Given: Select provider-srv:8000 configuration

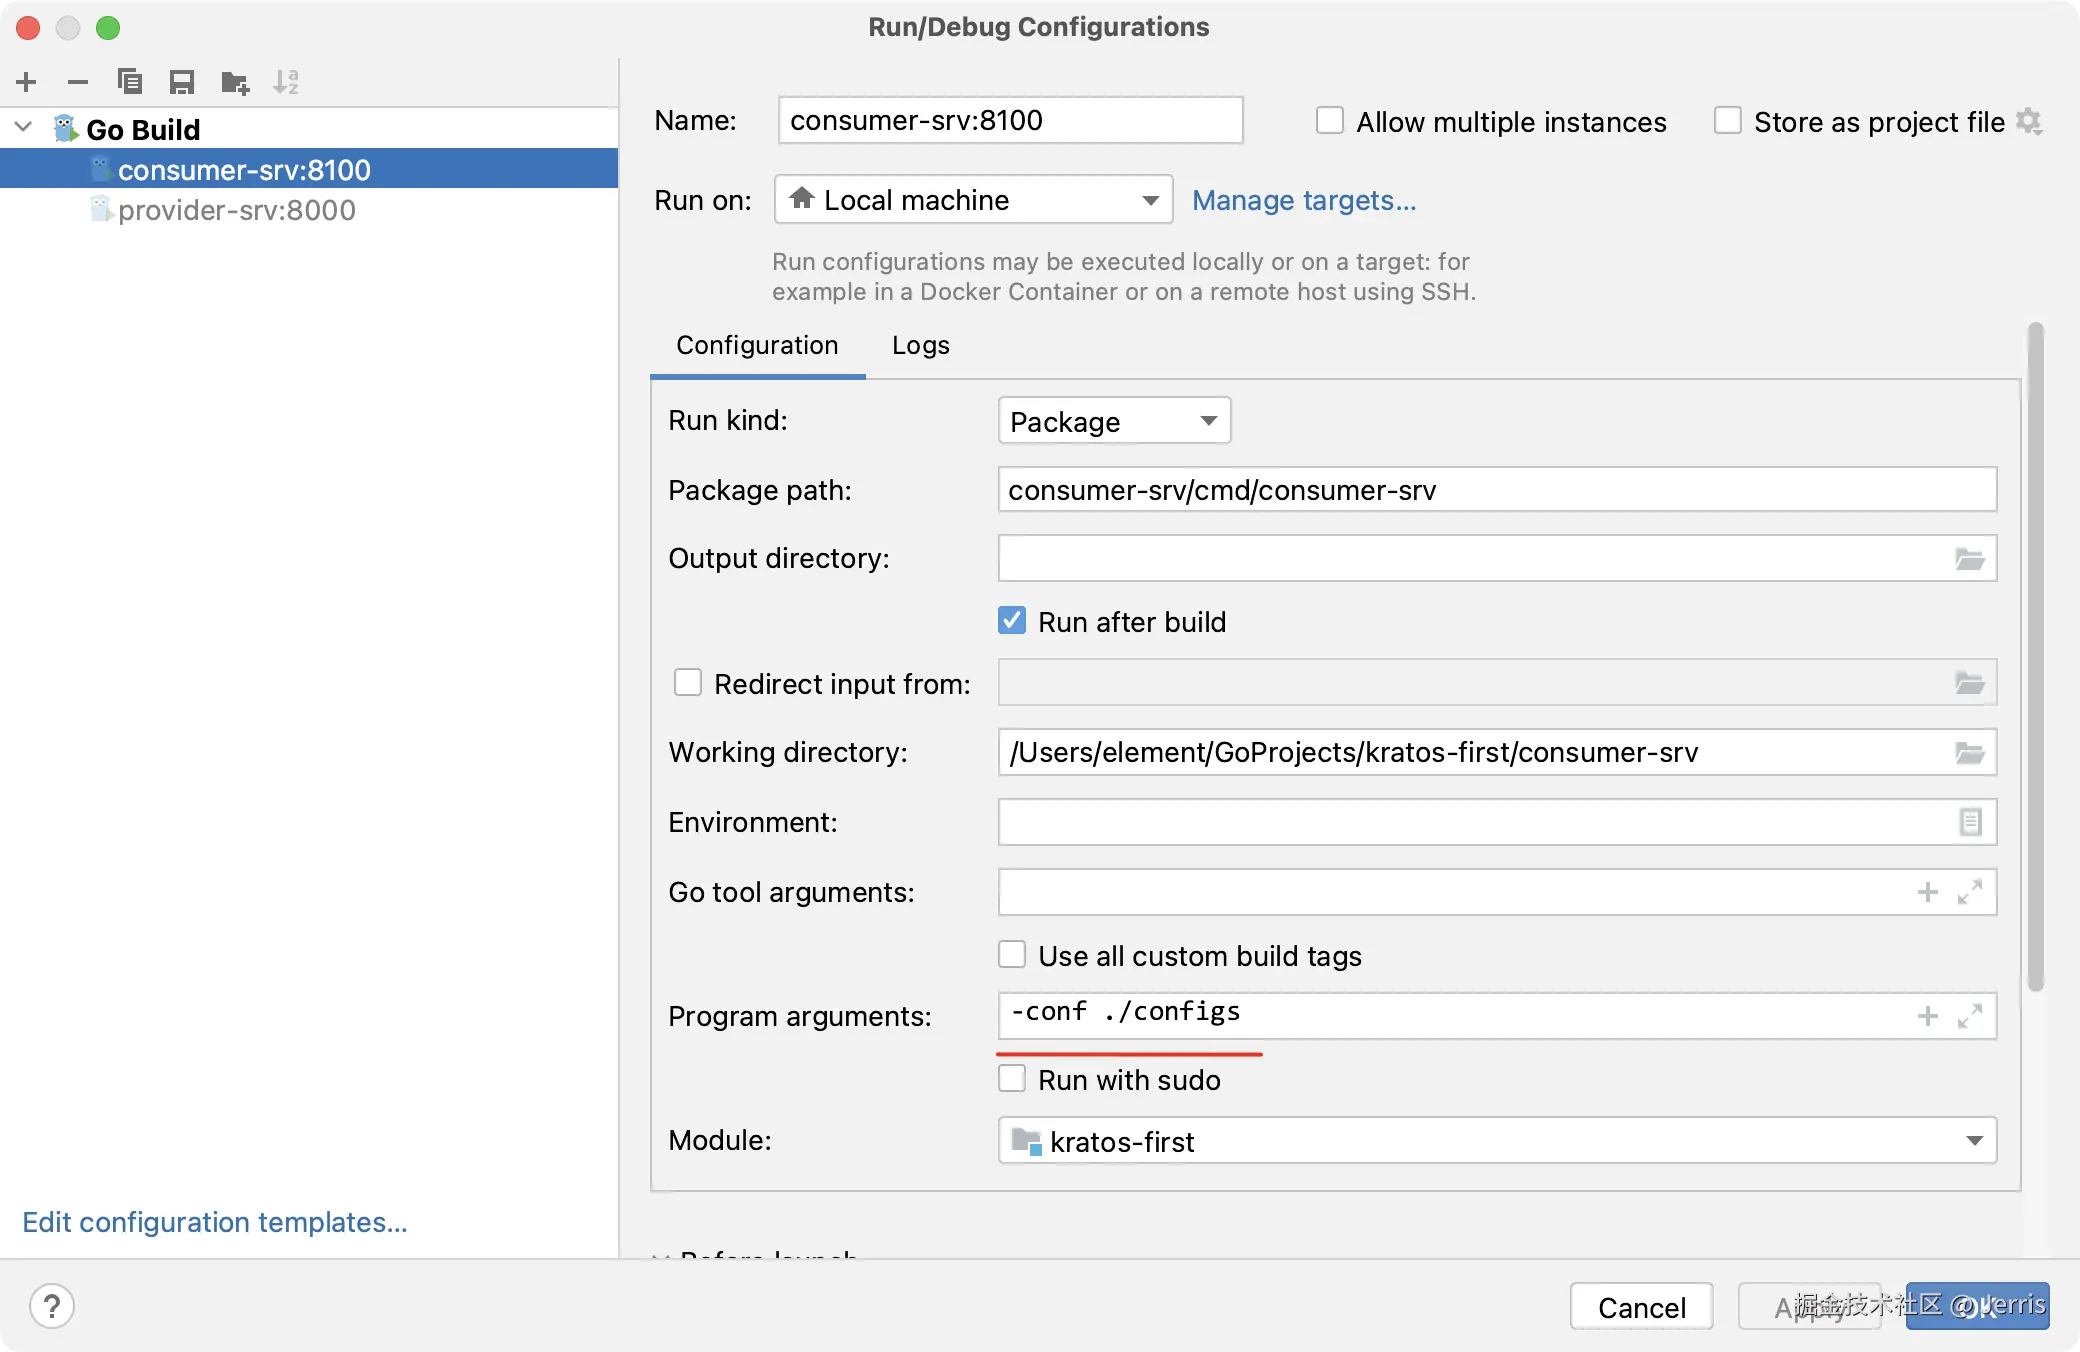Looking at the screenshot, I should click(236, 210).
